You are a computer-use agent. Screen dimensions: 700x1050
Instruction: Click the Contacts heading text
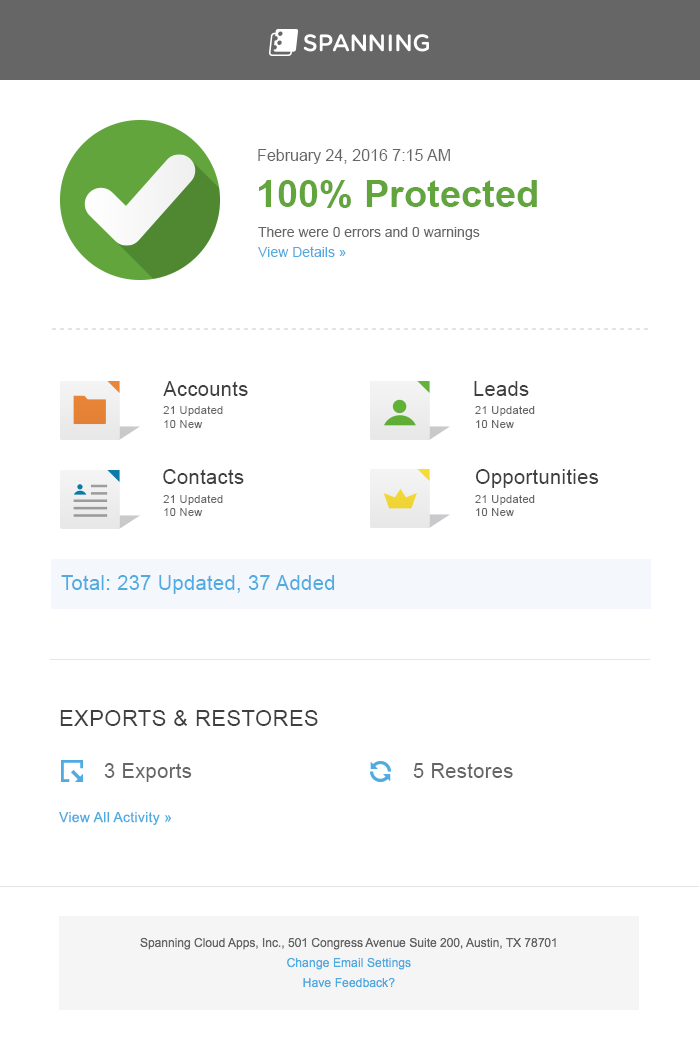click(x=203, y=477)
